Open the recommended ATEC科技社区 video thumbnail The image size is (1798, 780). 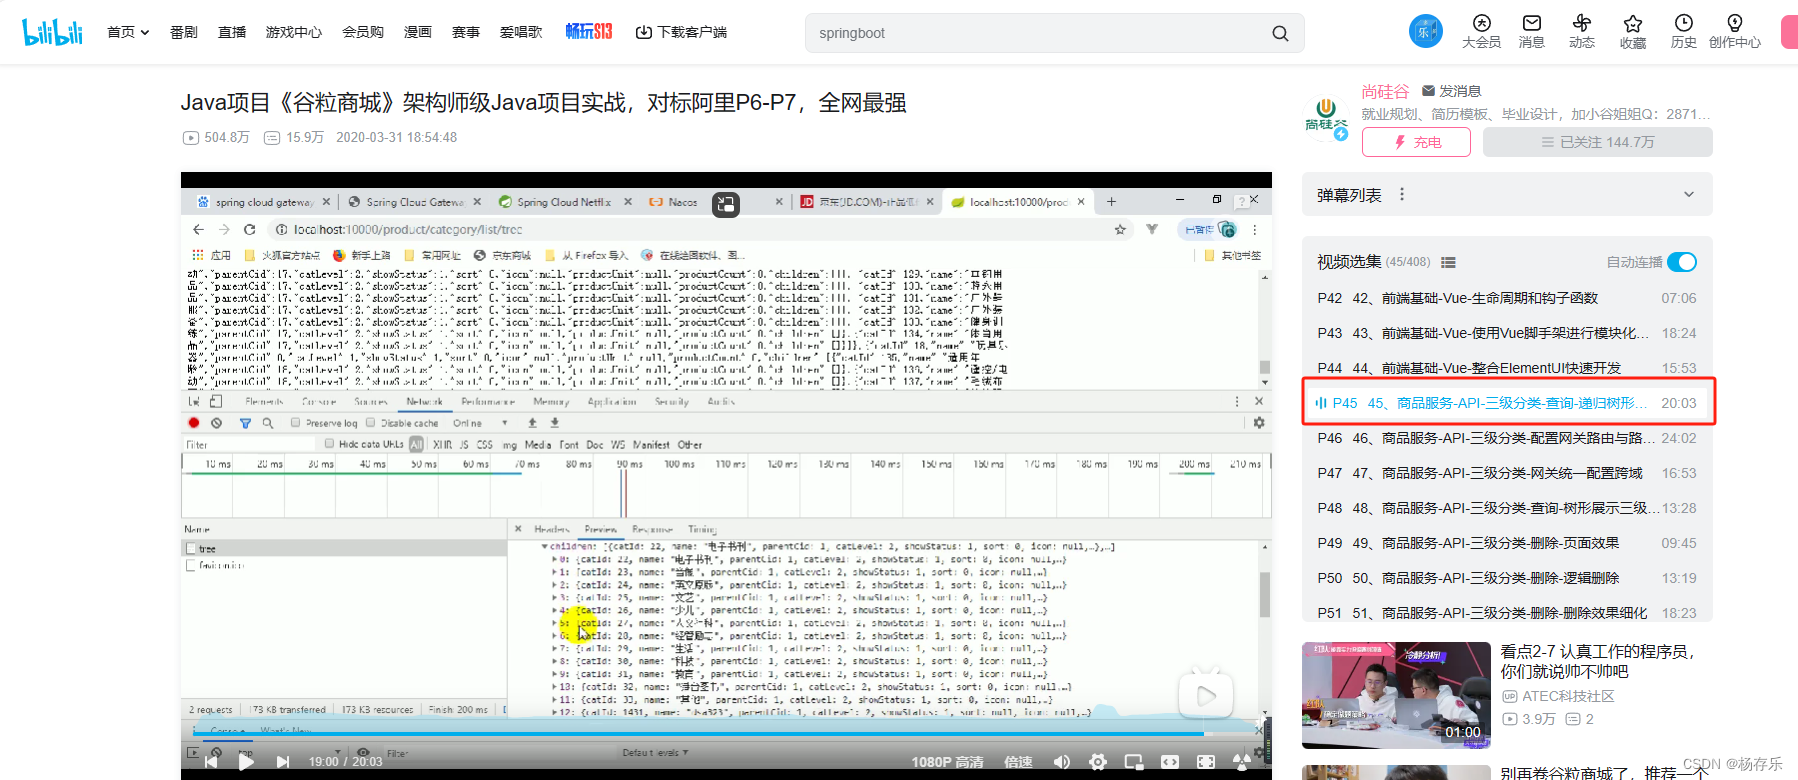[x=1396, y=695]
